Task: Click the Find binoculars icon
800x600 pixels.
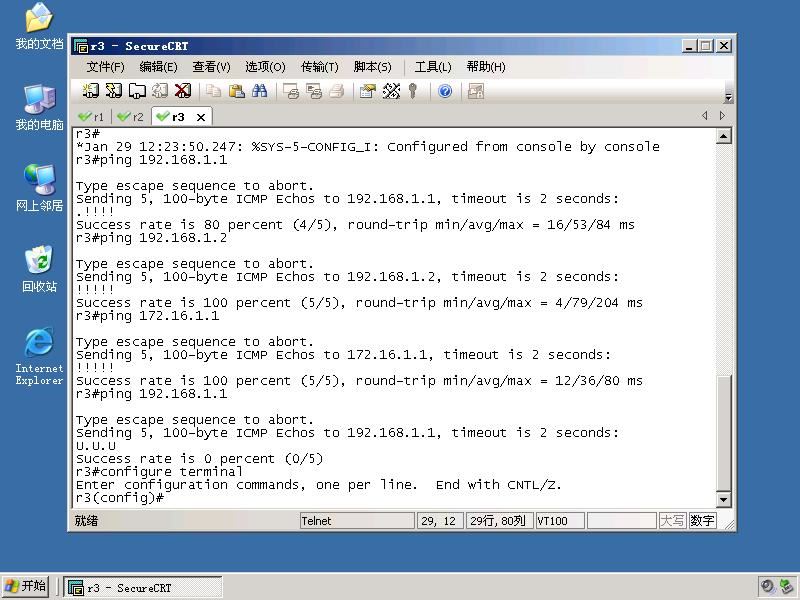Action: tap(259, 91)
